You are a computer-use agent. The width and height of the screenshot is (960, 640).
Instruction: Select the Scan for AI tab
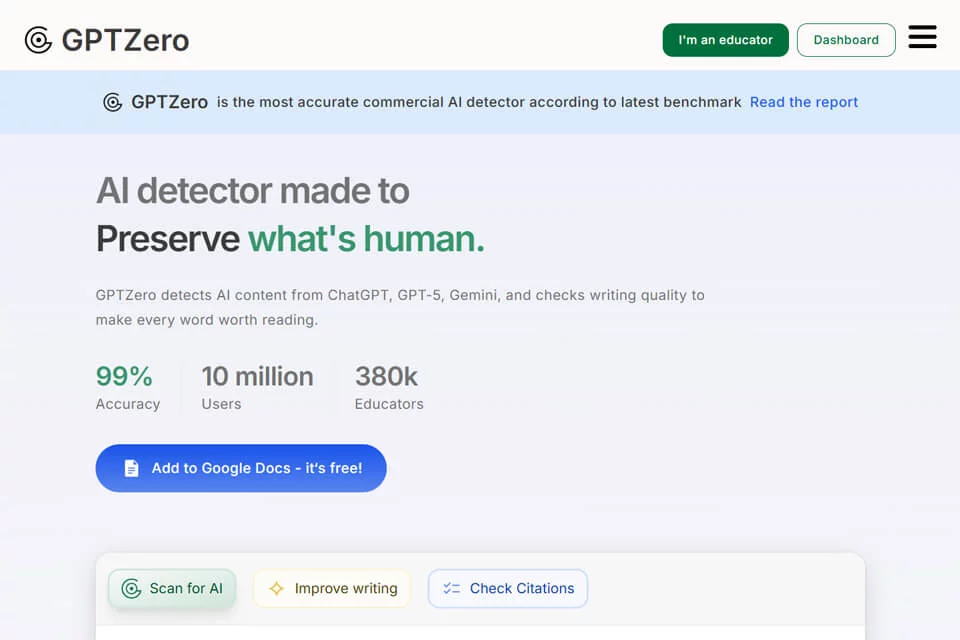click(x=172, y=589)
